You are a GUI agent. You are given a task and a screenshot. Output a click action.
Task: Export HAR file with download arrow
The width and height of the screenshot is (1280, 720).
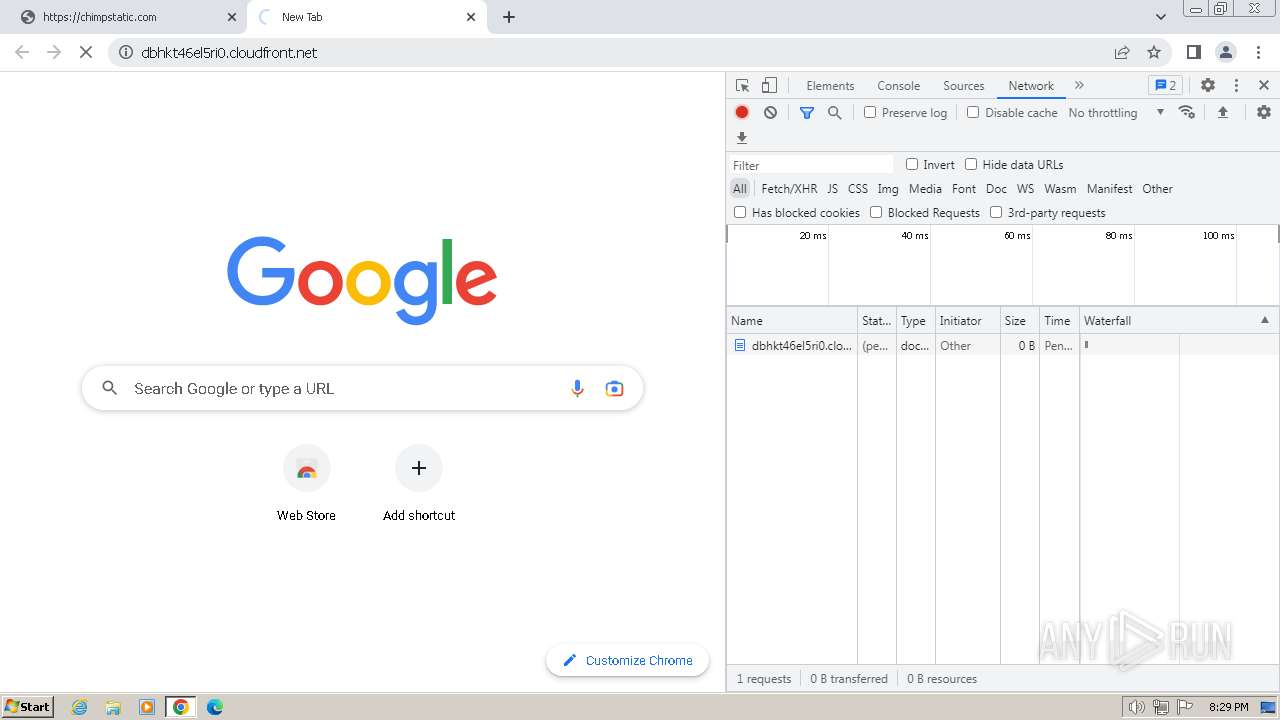(x=742, y=138)
